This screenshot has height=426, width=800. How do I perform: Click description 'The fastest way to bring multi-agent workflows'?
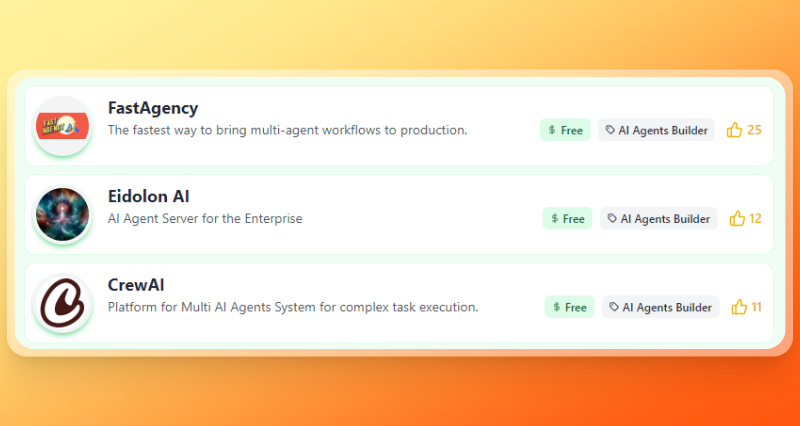tap(287, 130)
